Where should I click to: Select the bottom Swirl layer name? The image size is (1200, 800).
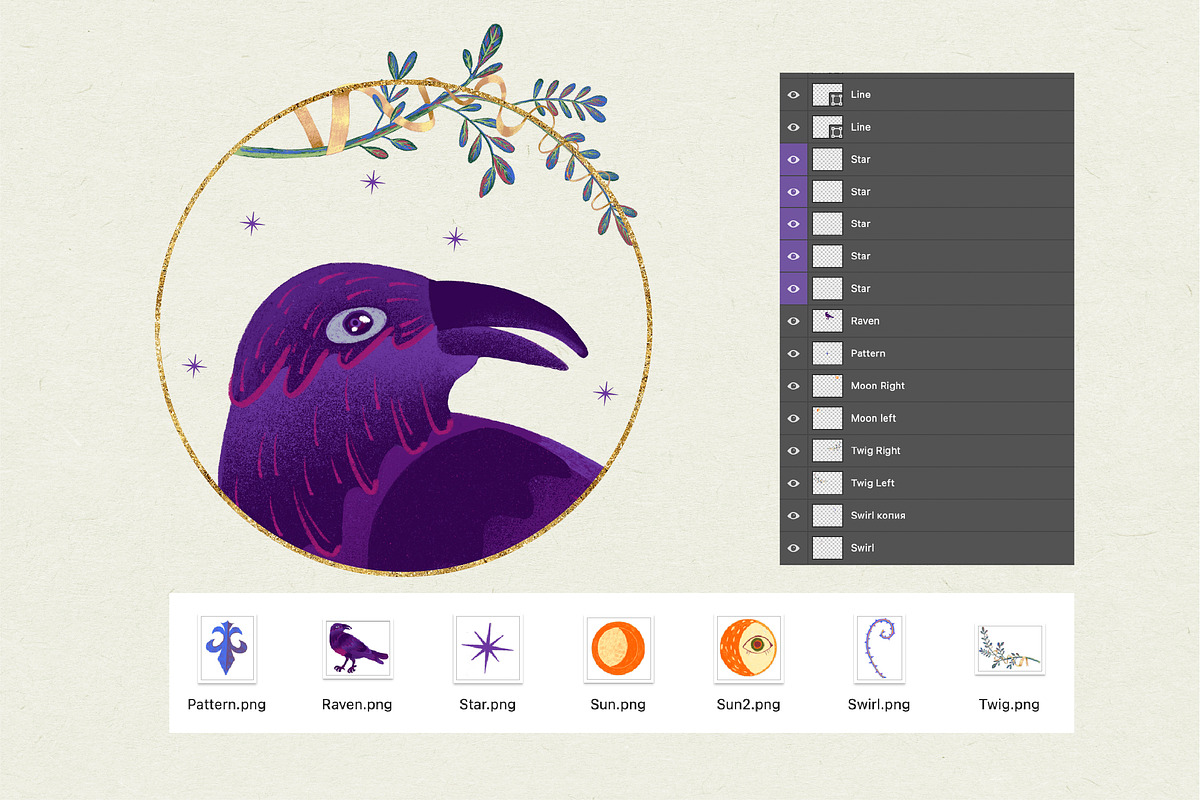pos(862,548)
